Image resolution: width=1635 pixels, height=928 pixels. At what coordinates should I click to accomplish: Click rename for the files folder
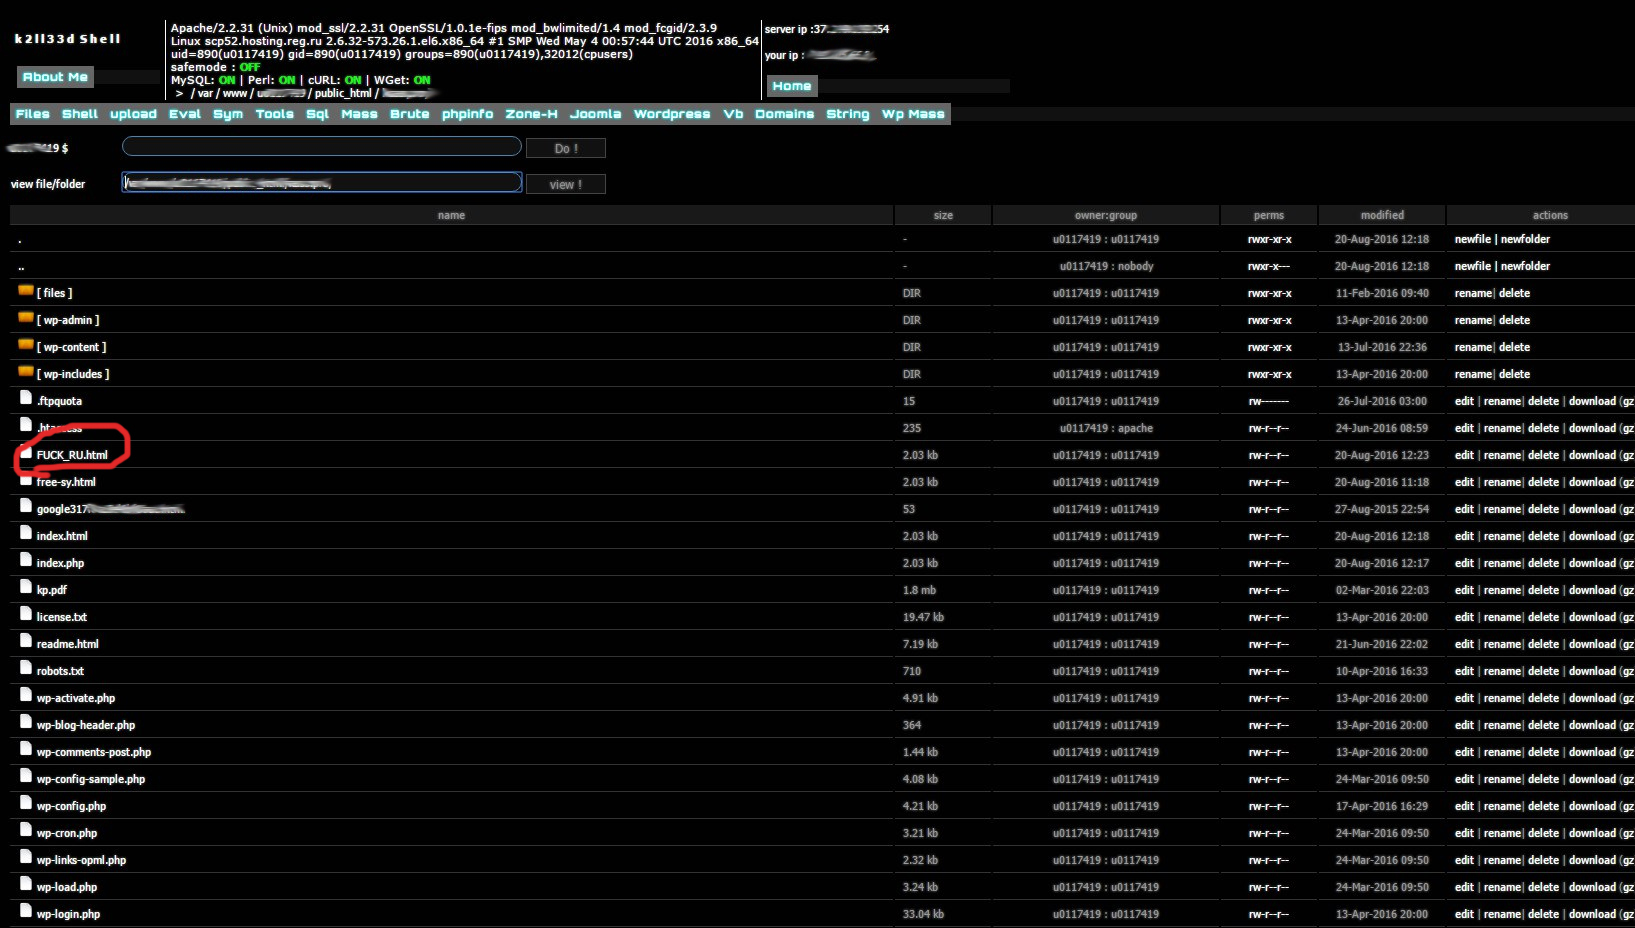1473,293
